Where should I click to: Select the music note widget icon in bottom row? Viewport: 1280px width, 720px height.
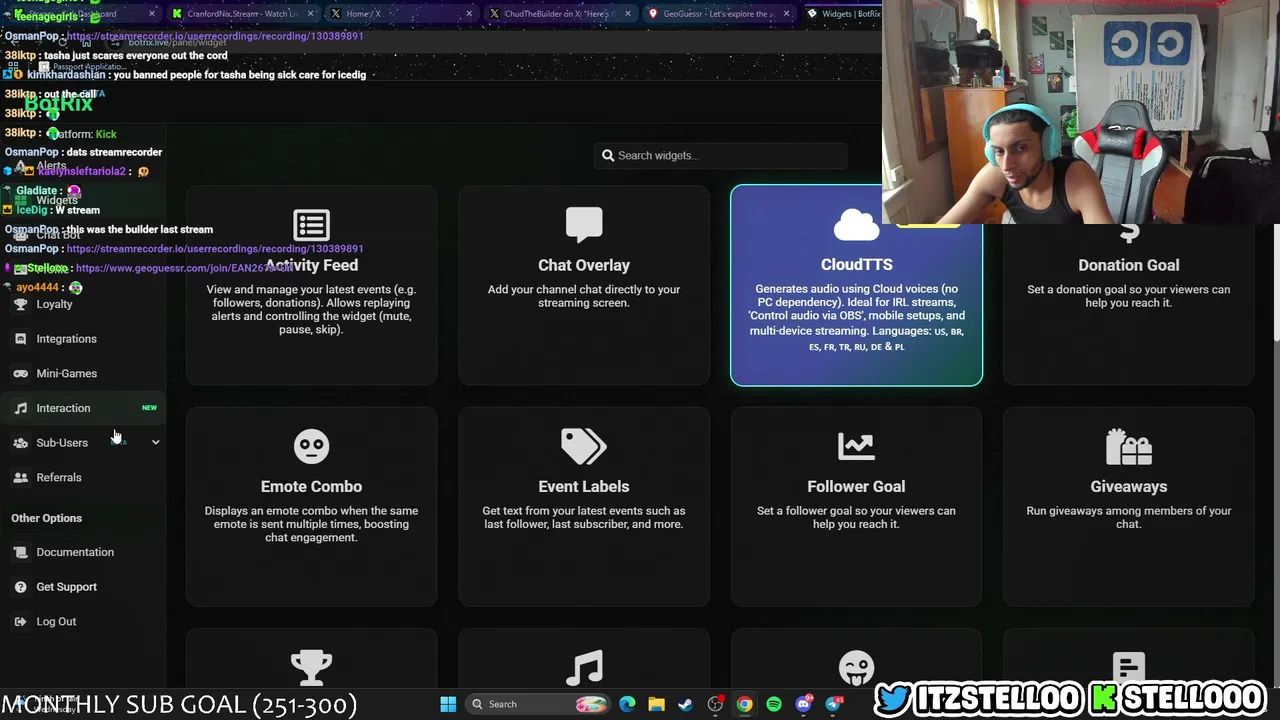point(584,667)
